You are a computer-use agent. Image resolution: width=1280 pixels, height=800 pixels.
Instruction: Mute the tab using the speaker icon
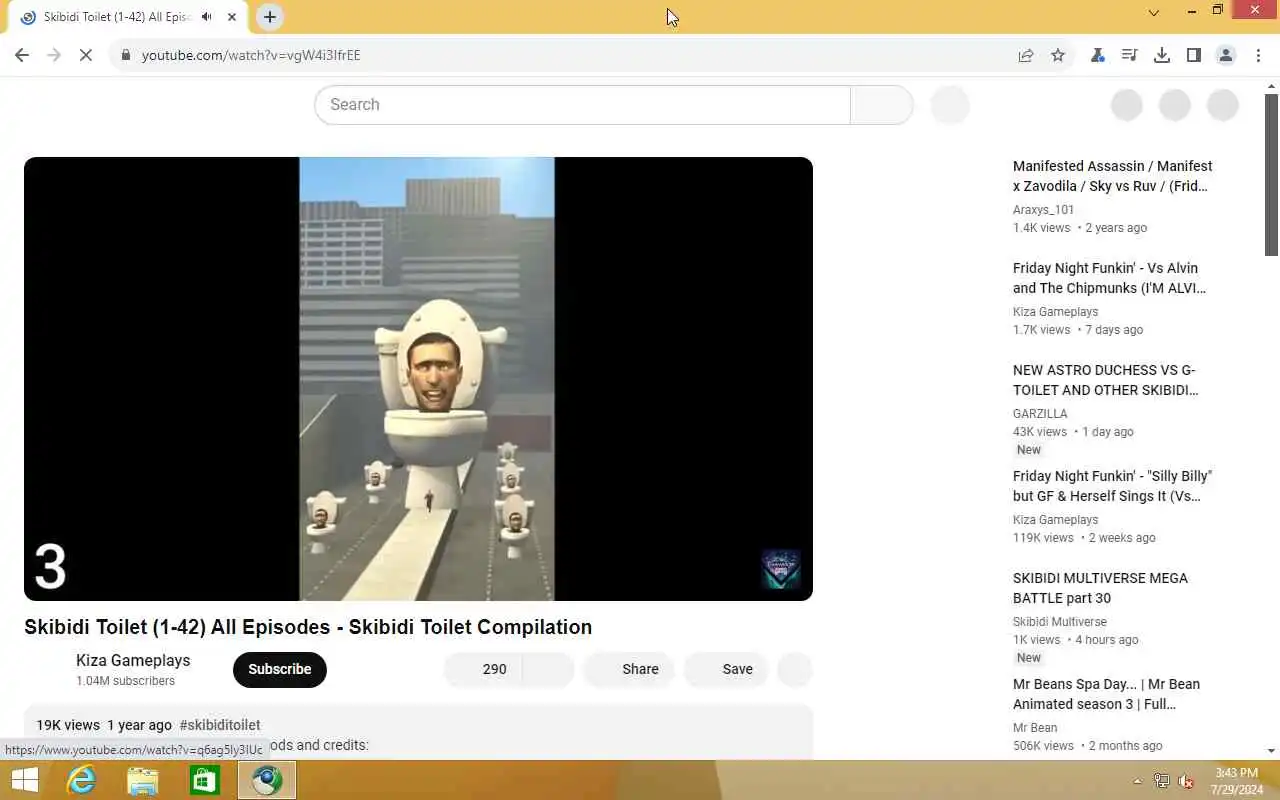pyautogui.click(x=206, y=17)
